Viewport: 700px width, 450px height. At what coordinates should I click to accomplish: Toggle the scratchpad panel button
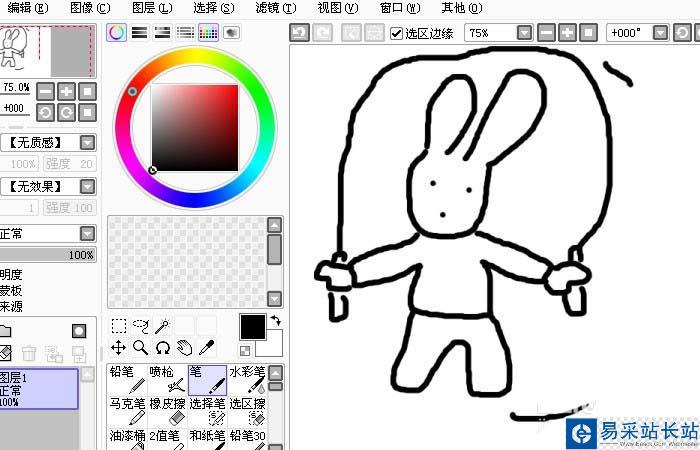(x=231, y=33)
